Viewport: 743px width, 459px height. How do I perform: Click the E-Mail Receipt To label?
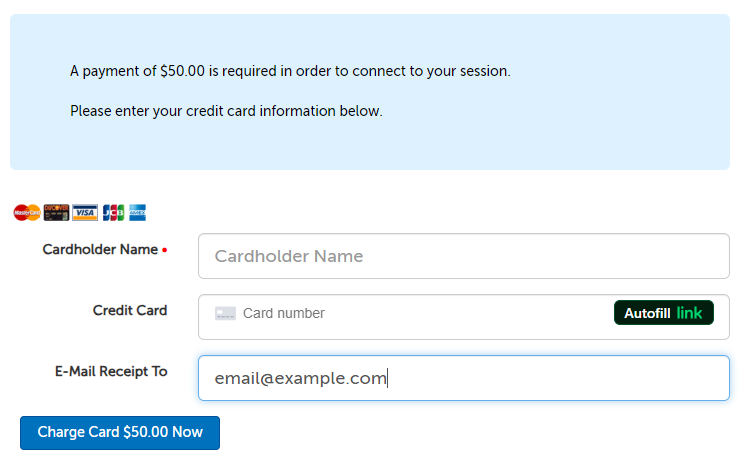click(111, 371)
